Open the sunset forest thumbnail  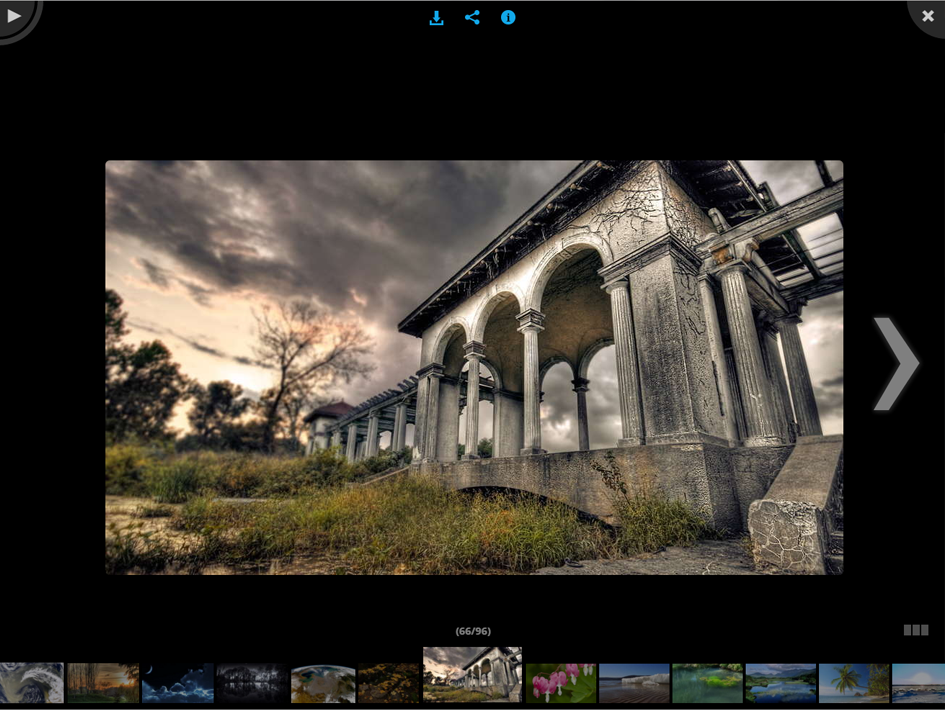(103, 683)
